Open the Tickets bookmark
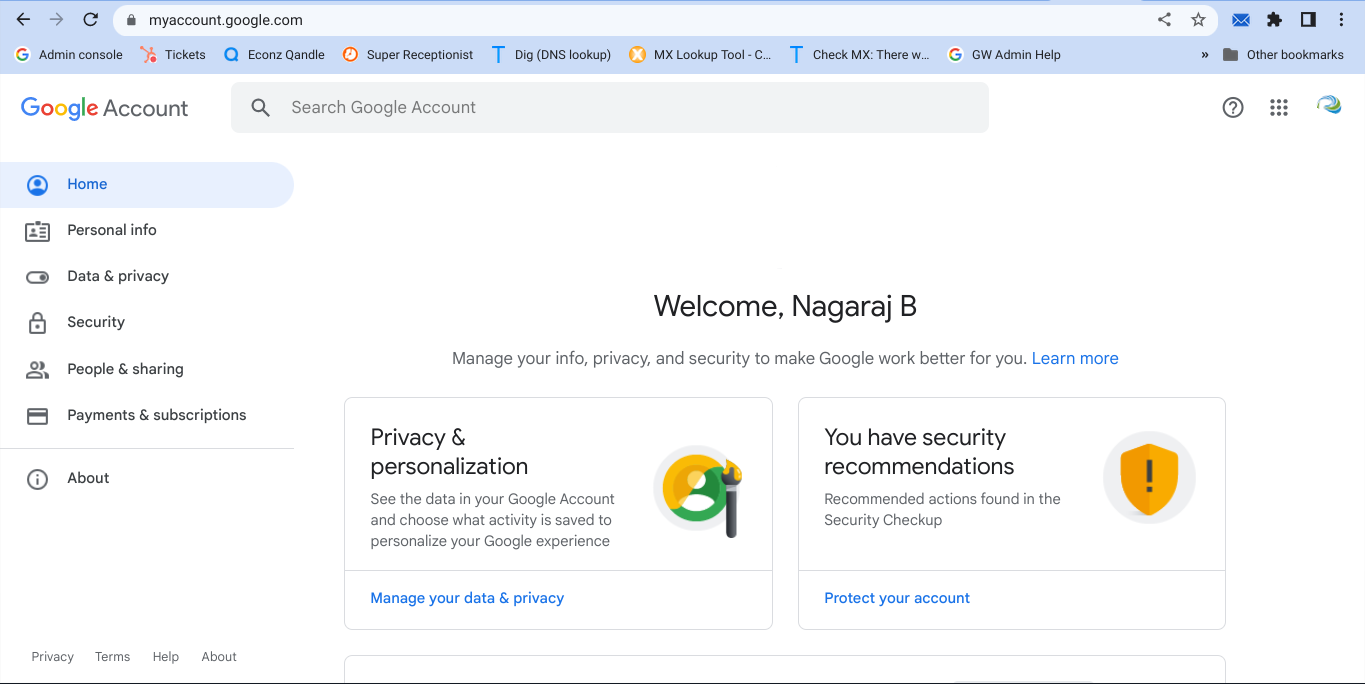 point(173,55)
